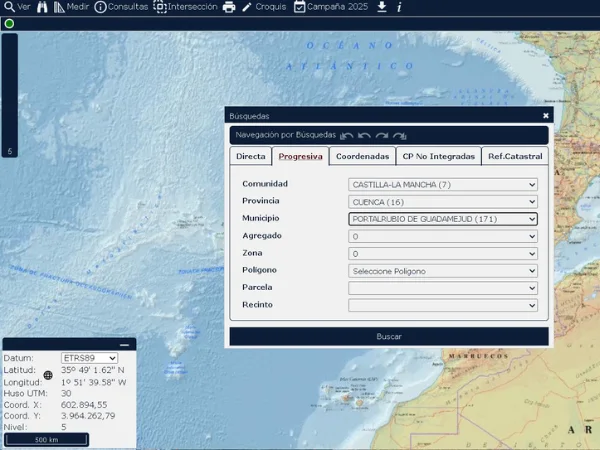Expand the Comunidad dropdown
Screen dimensions: 600x450
pyautogui.click(x=442, y=184)
